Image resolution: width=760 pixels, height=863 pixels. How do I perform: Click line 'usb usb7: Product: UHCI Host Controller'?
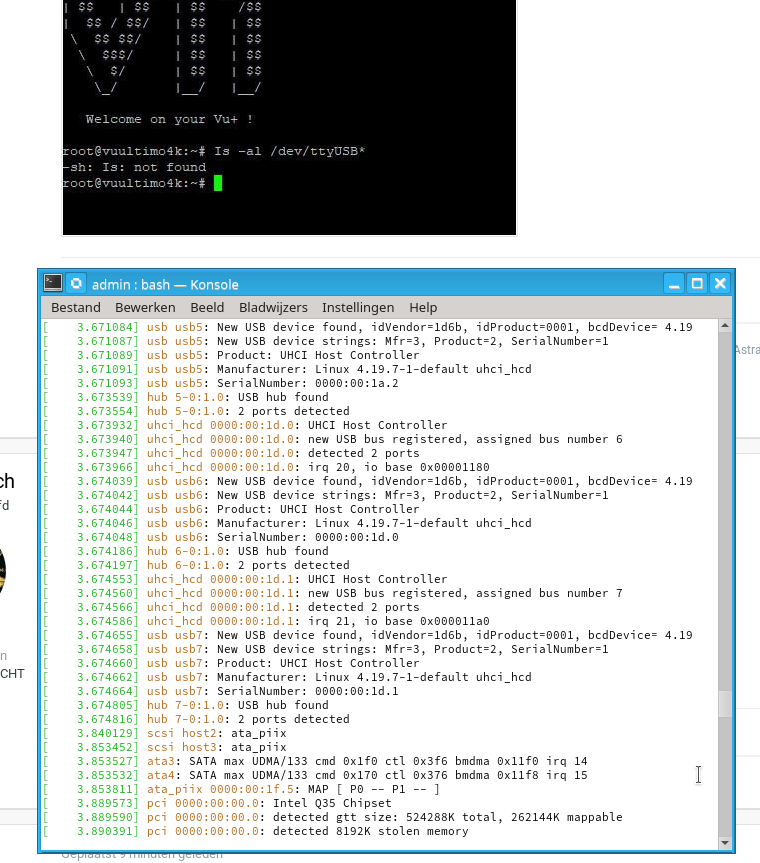[283, 663]
